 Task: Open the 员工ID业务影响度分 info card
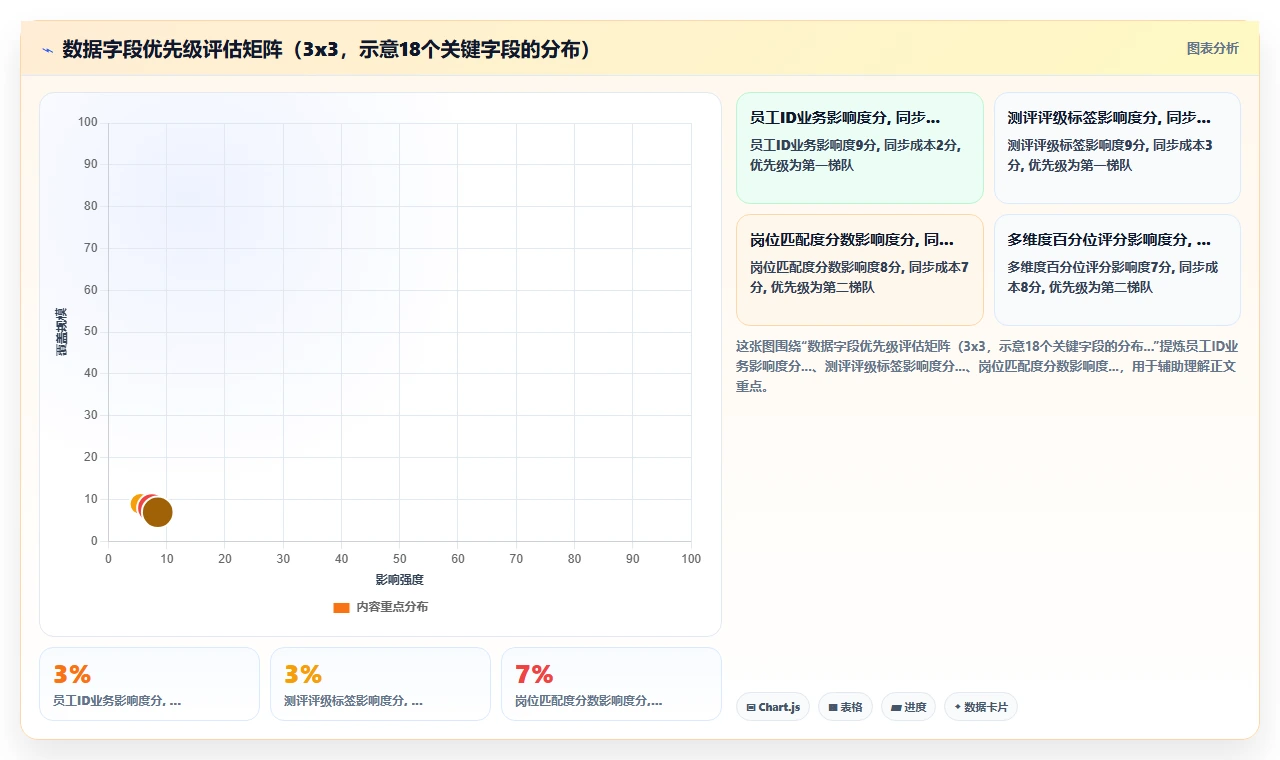(x=860, y=148)
